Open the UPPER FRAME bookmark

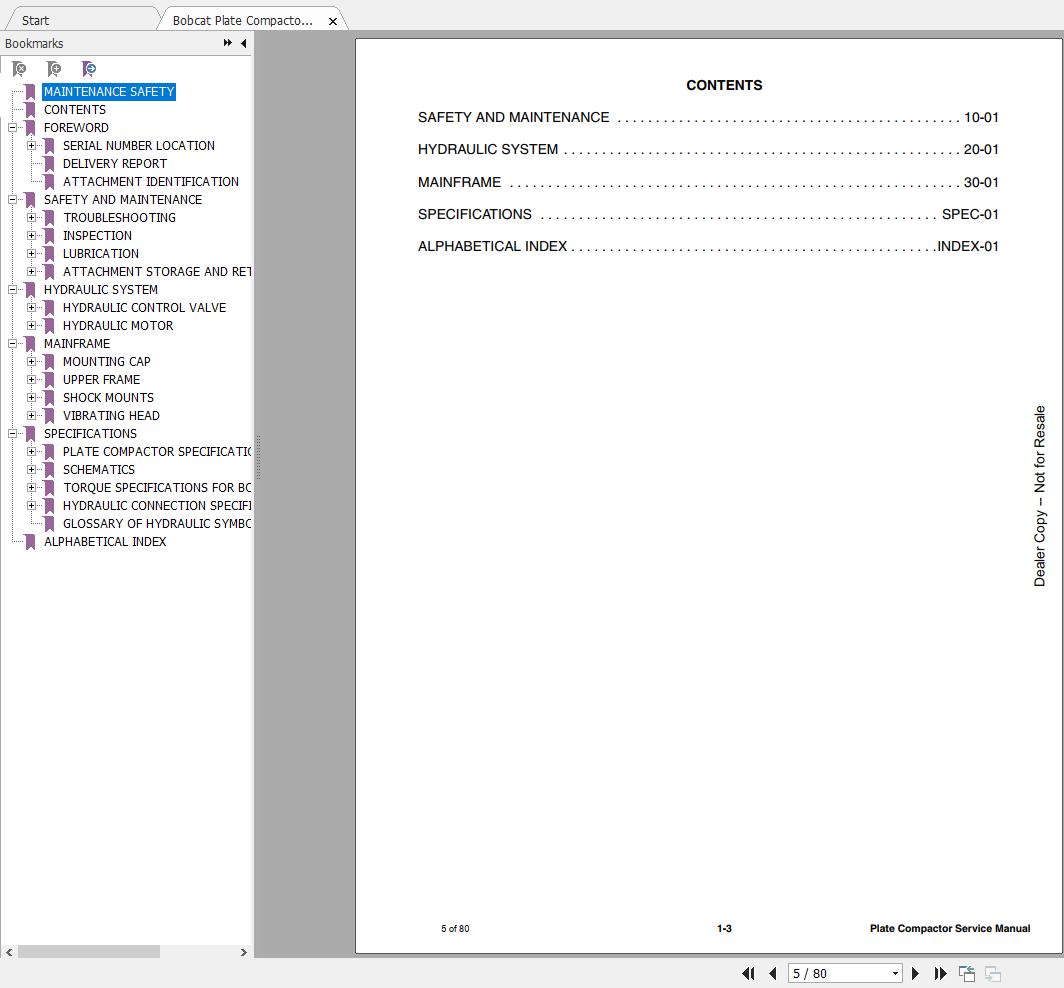(x=102, y=379)
